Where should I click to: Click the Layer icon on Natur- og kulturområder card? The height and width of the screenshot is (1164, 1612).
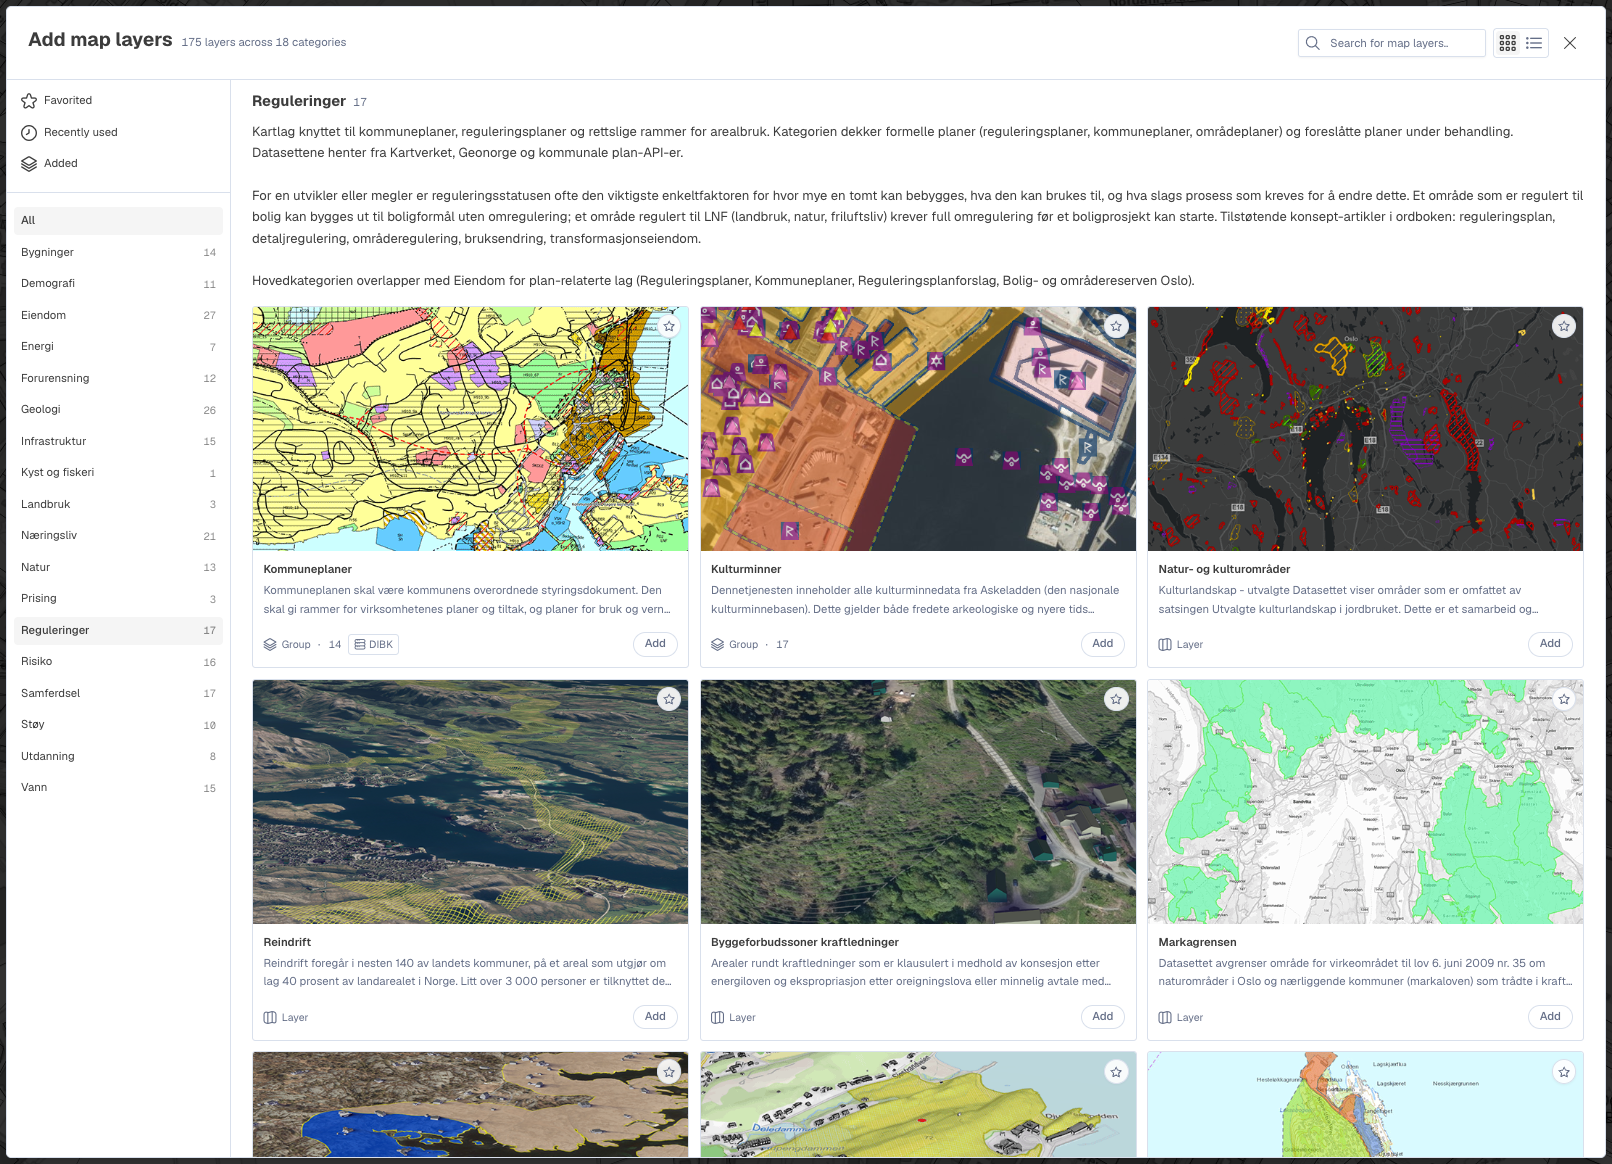point(1165,644)
